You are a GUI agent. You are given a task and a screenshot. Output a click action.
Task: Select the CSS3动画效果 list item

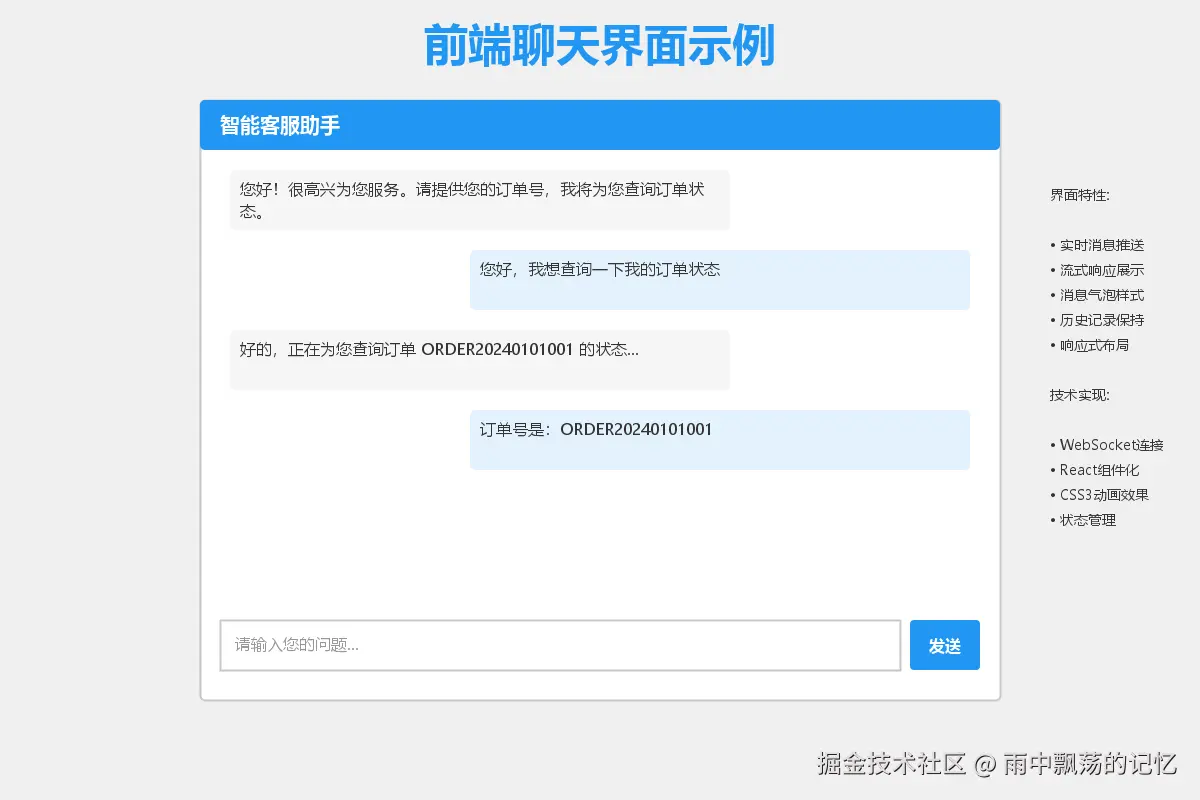[1100, 495]
